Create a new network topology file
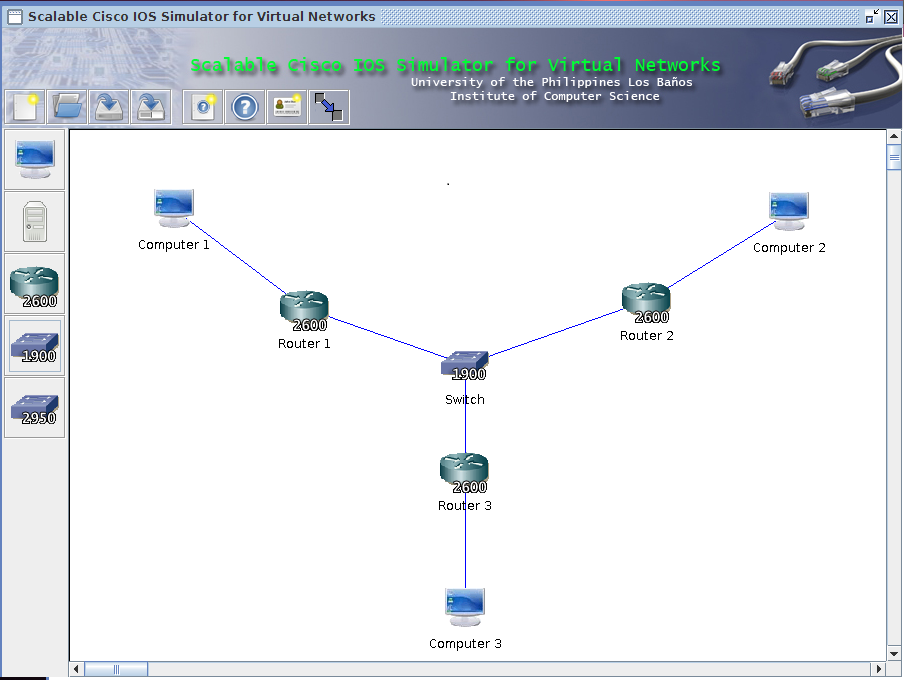This screenshot has height=680, width=904. [22, 107]
